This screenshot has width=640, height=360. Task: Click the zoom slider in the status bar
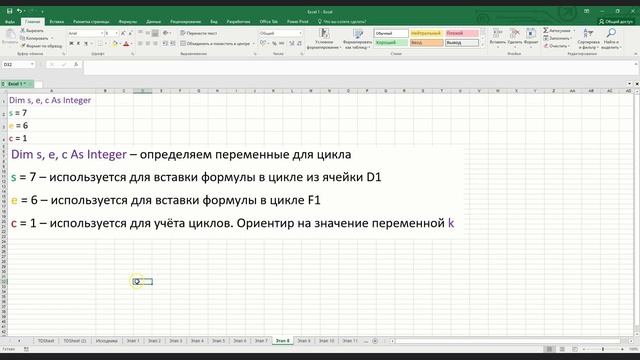click(603, 349)
